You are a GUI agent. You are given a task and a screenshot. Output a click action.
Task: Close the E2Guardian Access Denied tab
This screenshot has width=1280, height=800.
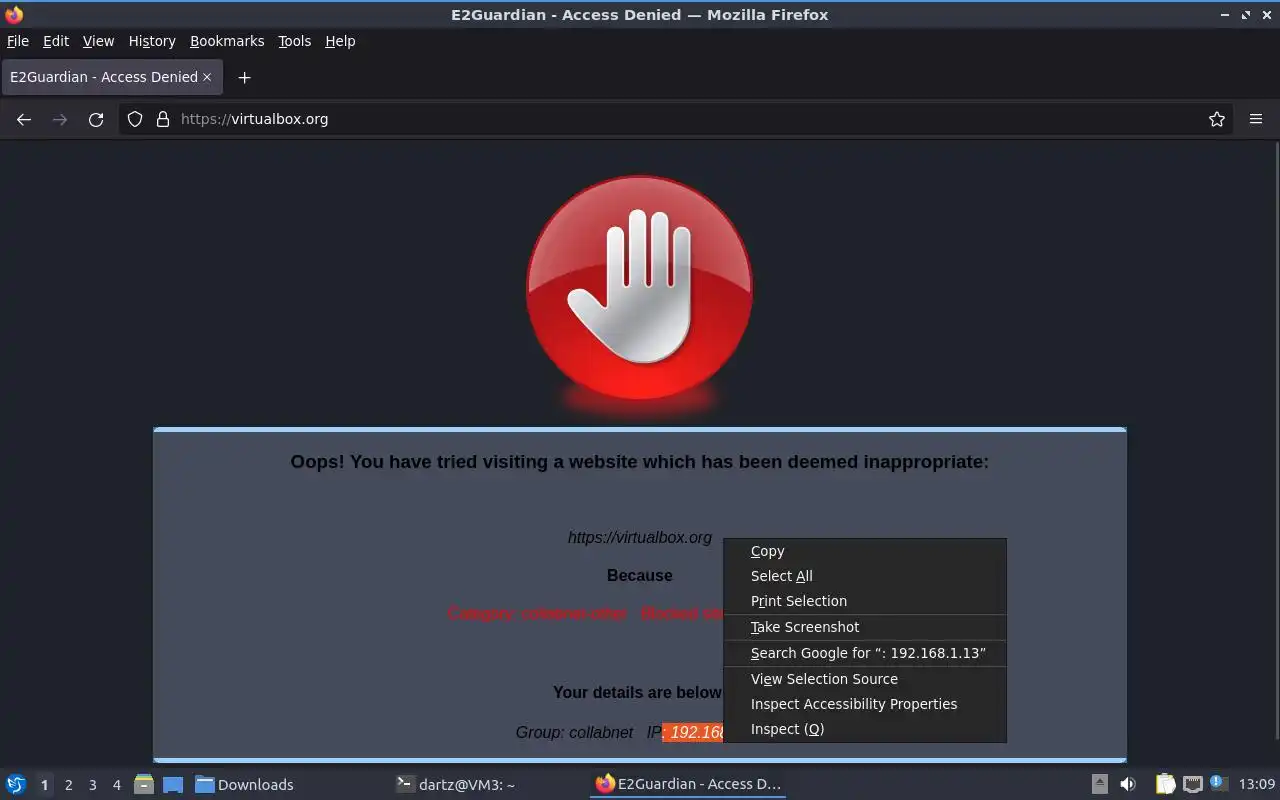click(x=207, y=77)
